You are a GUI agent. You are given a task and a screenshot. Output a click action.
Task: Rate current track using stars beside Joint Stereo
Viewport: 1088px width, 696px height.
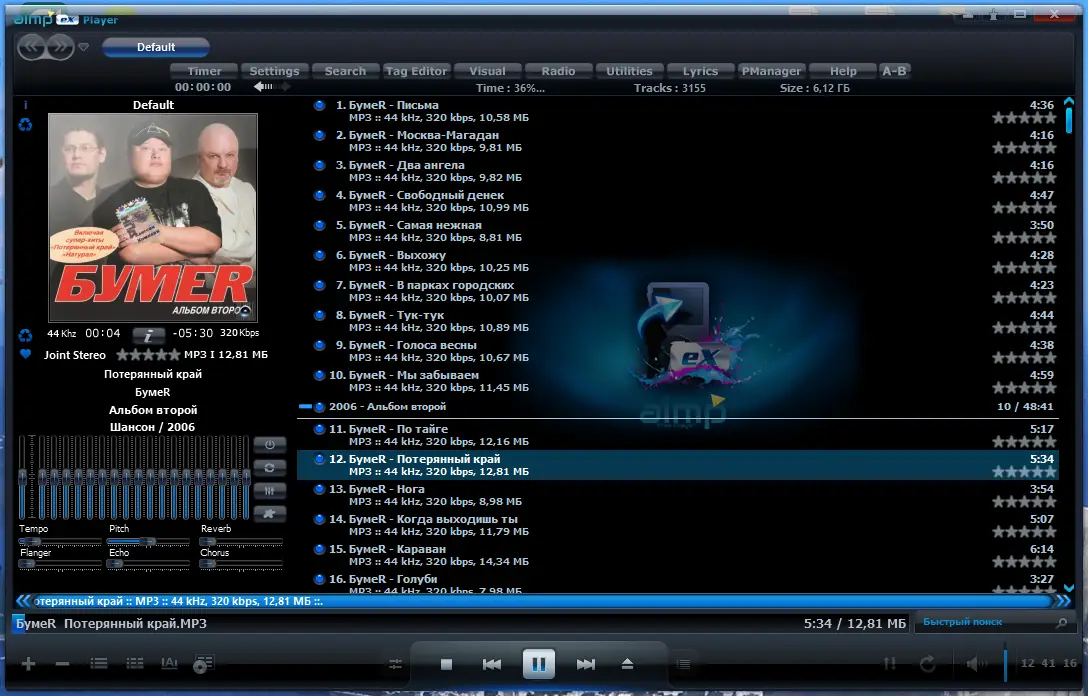(148, 355)
